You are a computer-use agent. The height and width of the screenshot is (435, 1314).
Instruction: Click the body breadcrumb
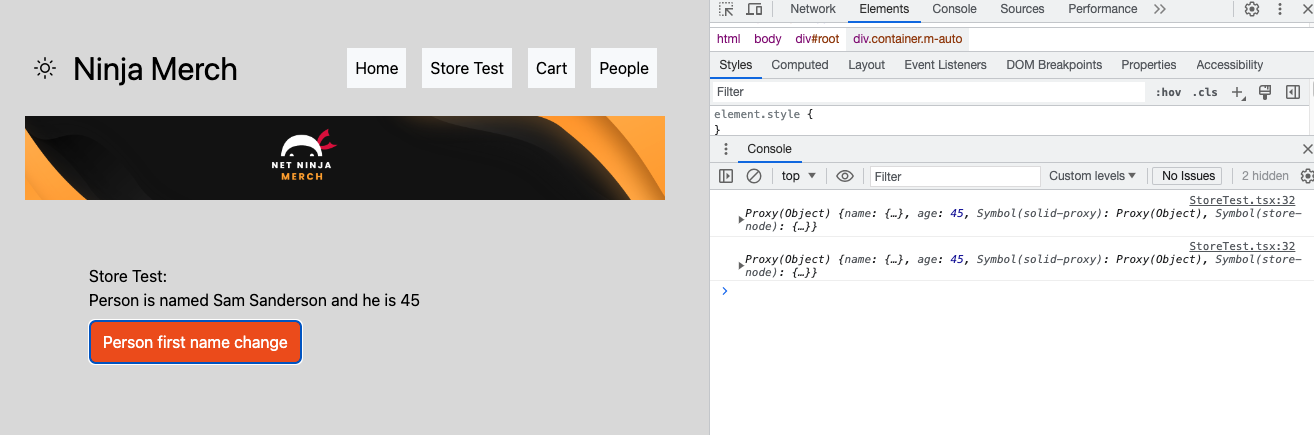pyautogui.click(x=768, y=39)
